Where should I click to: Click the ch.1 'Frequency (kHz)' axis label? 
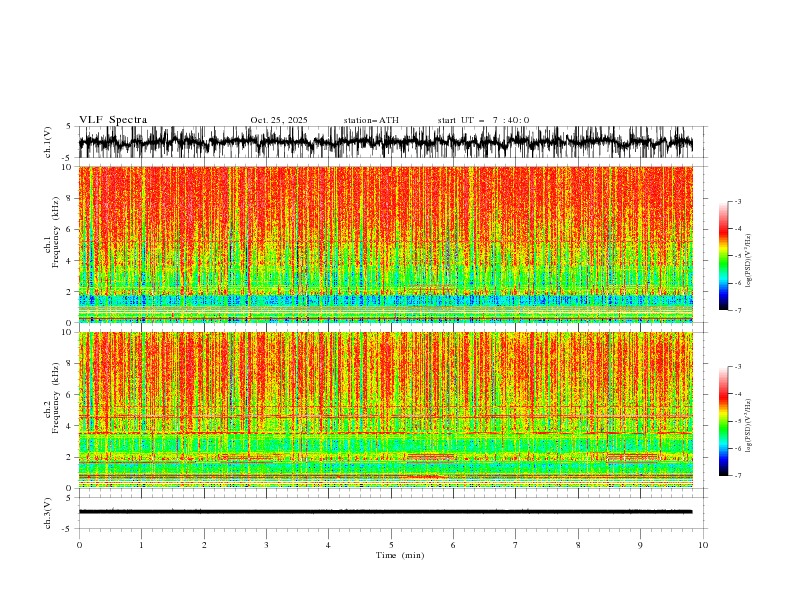point(56,233)
